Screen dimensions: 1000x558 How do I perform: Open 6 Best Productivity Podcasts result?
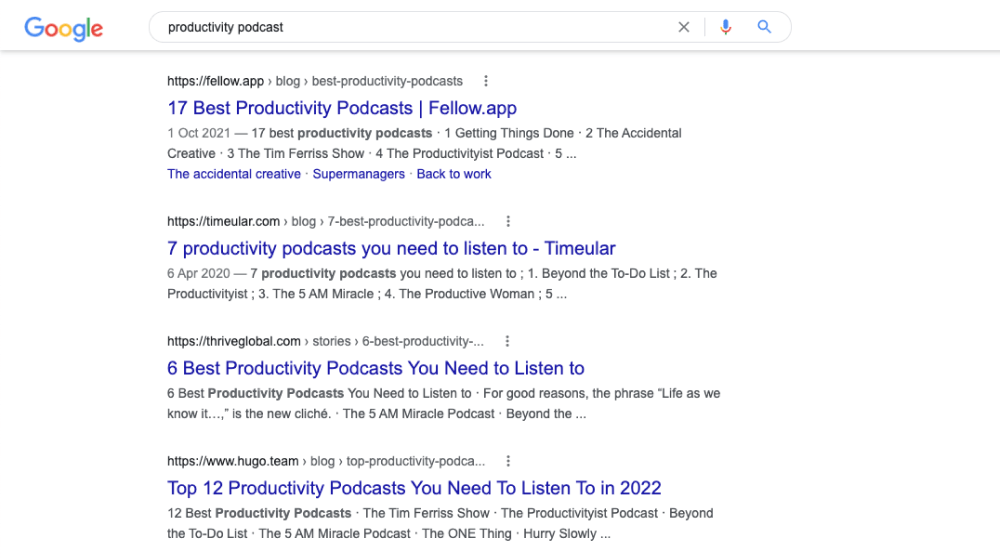[x=376, y=368]
